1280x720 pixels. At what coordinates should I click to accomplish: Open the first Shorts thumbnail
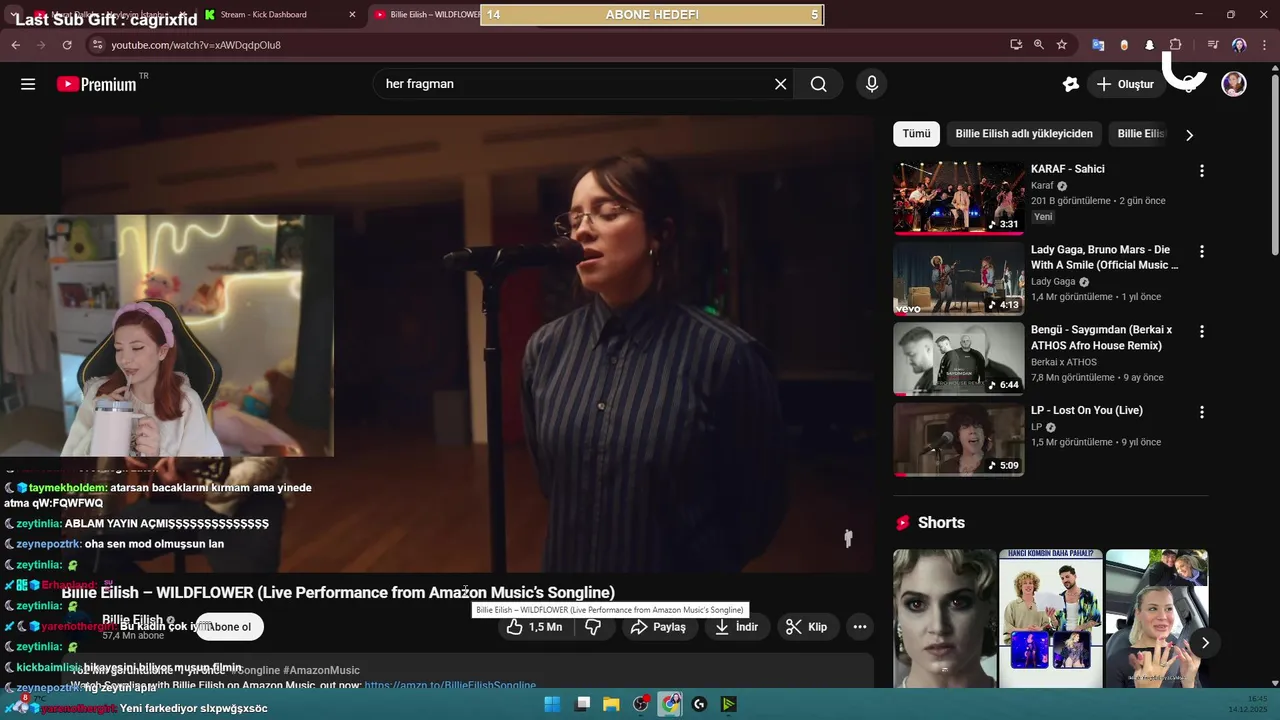945,618
